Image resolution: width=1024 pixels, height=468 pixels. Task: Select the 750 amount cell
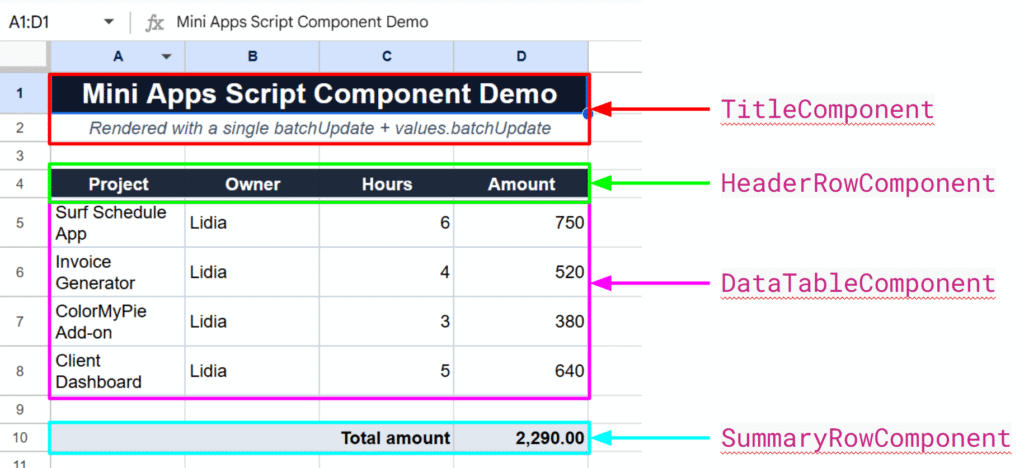(x=520, y=223)
